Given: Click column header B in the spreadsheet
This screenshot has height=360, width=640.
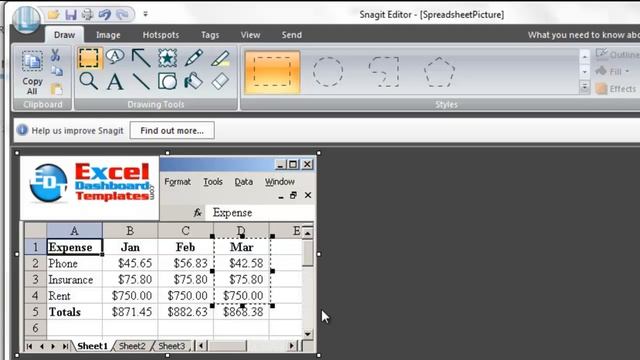Looking at the screenshot, I should (130, 231).
